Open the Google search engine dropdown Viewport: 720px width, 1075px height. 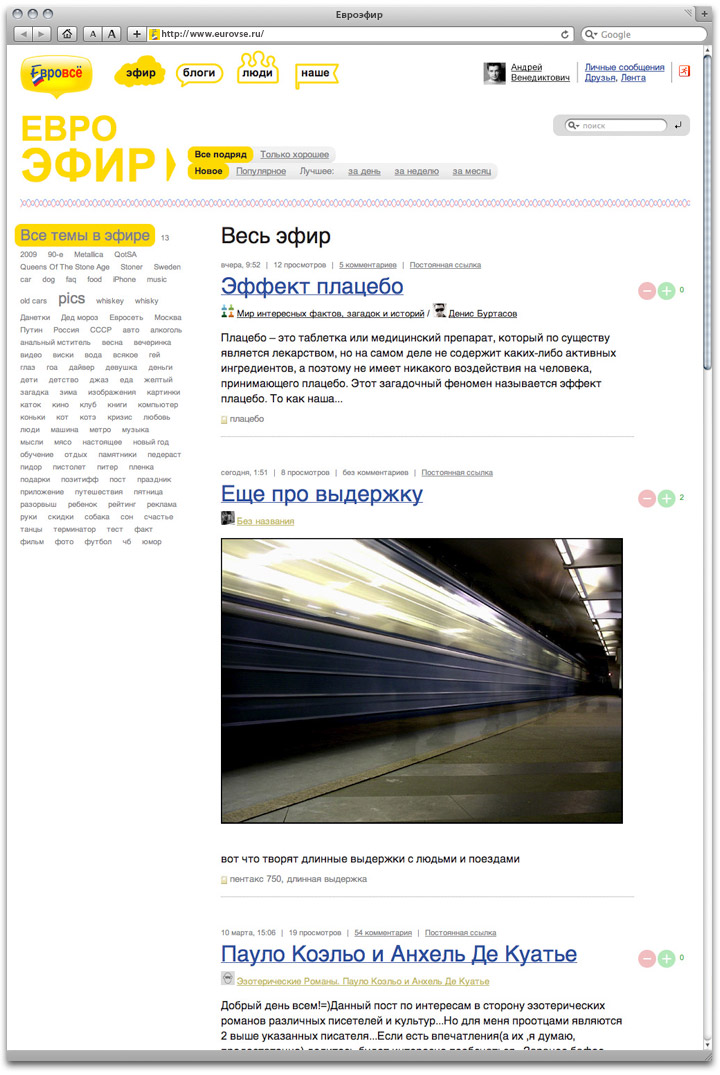coord(591,34)
